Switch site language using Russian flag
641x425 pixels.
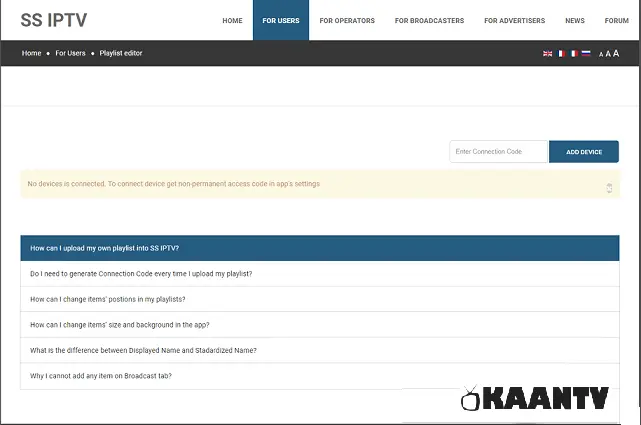(x=586, y=53)
